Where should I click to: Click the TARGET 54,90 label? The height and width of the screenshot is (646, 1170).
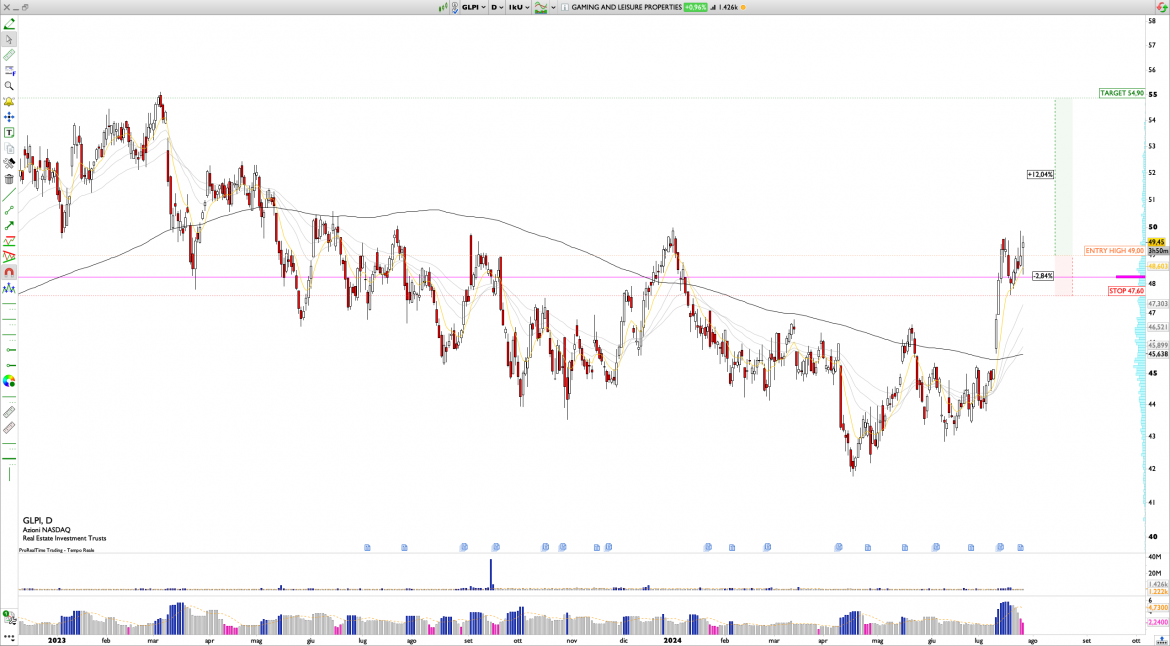tap(1121, 93)
